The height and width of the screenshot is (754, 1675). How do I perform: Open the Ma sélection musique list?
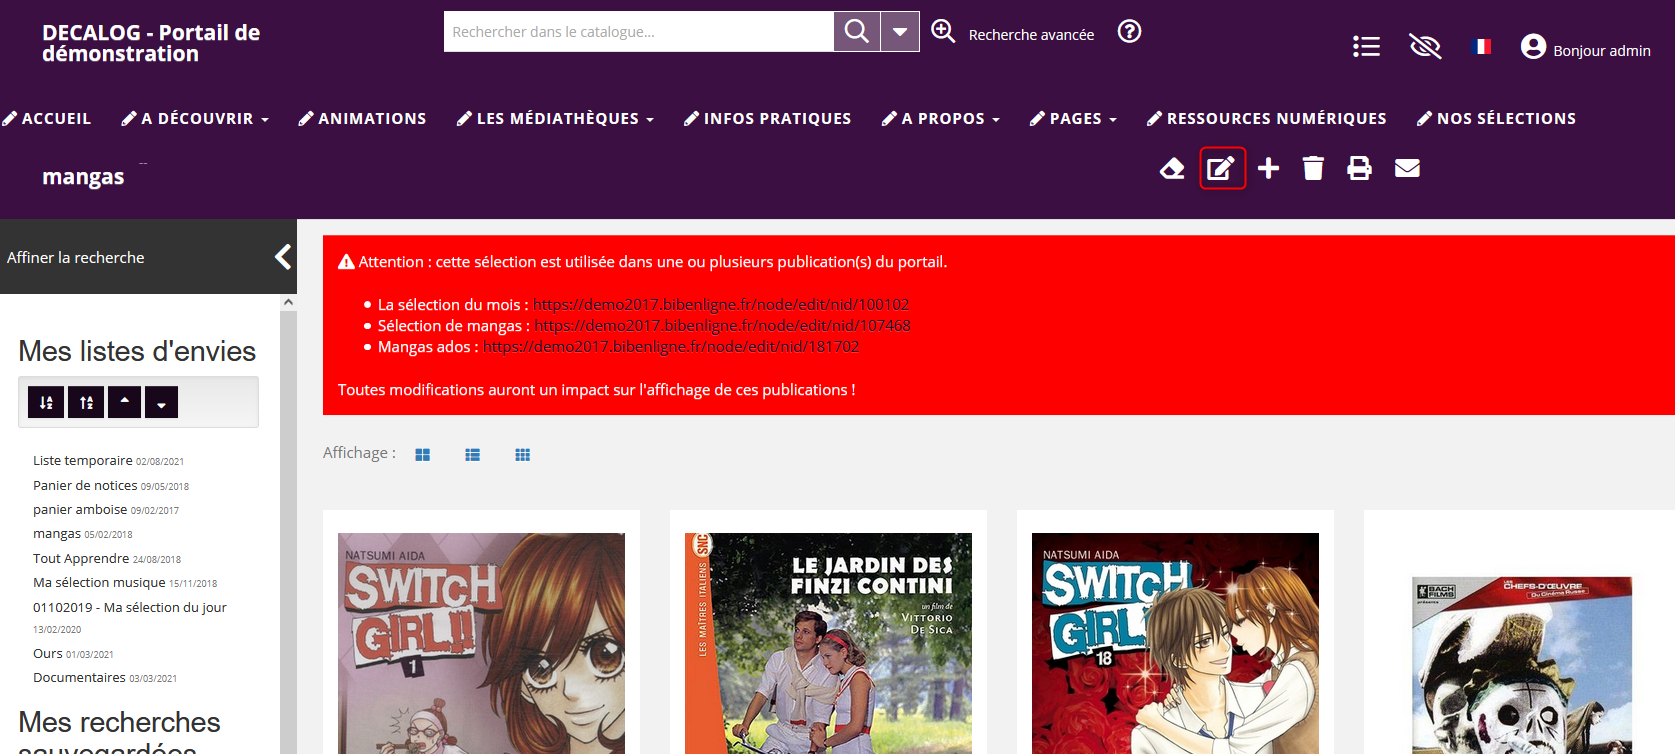point(99,582)
